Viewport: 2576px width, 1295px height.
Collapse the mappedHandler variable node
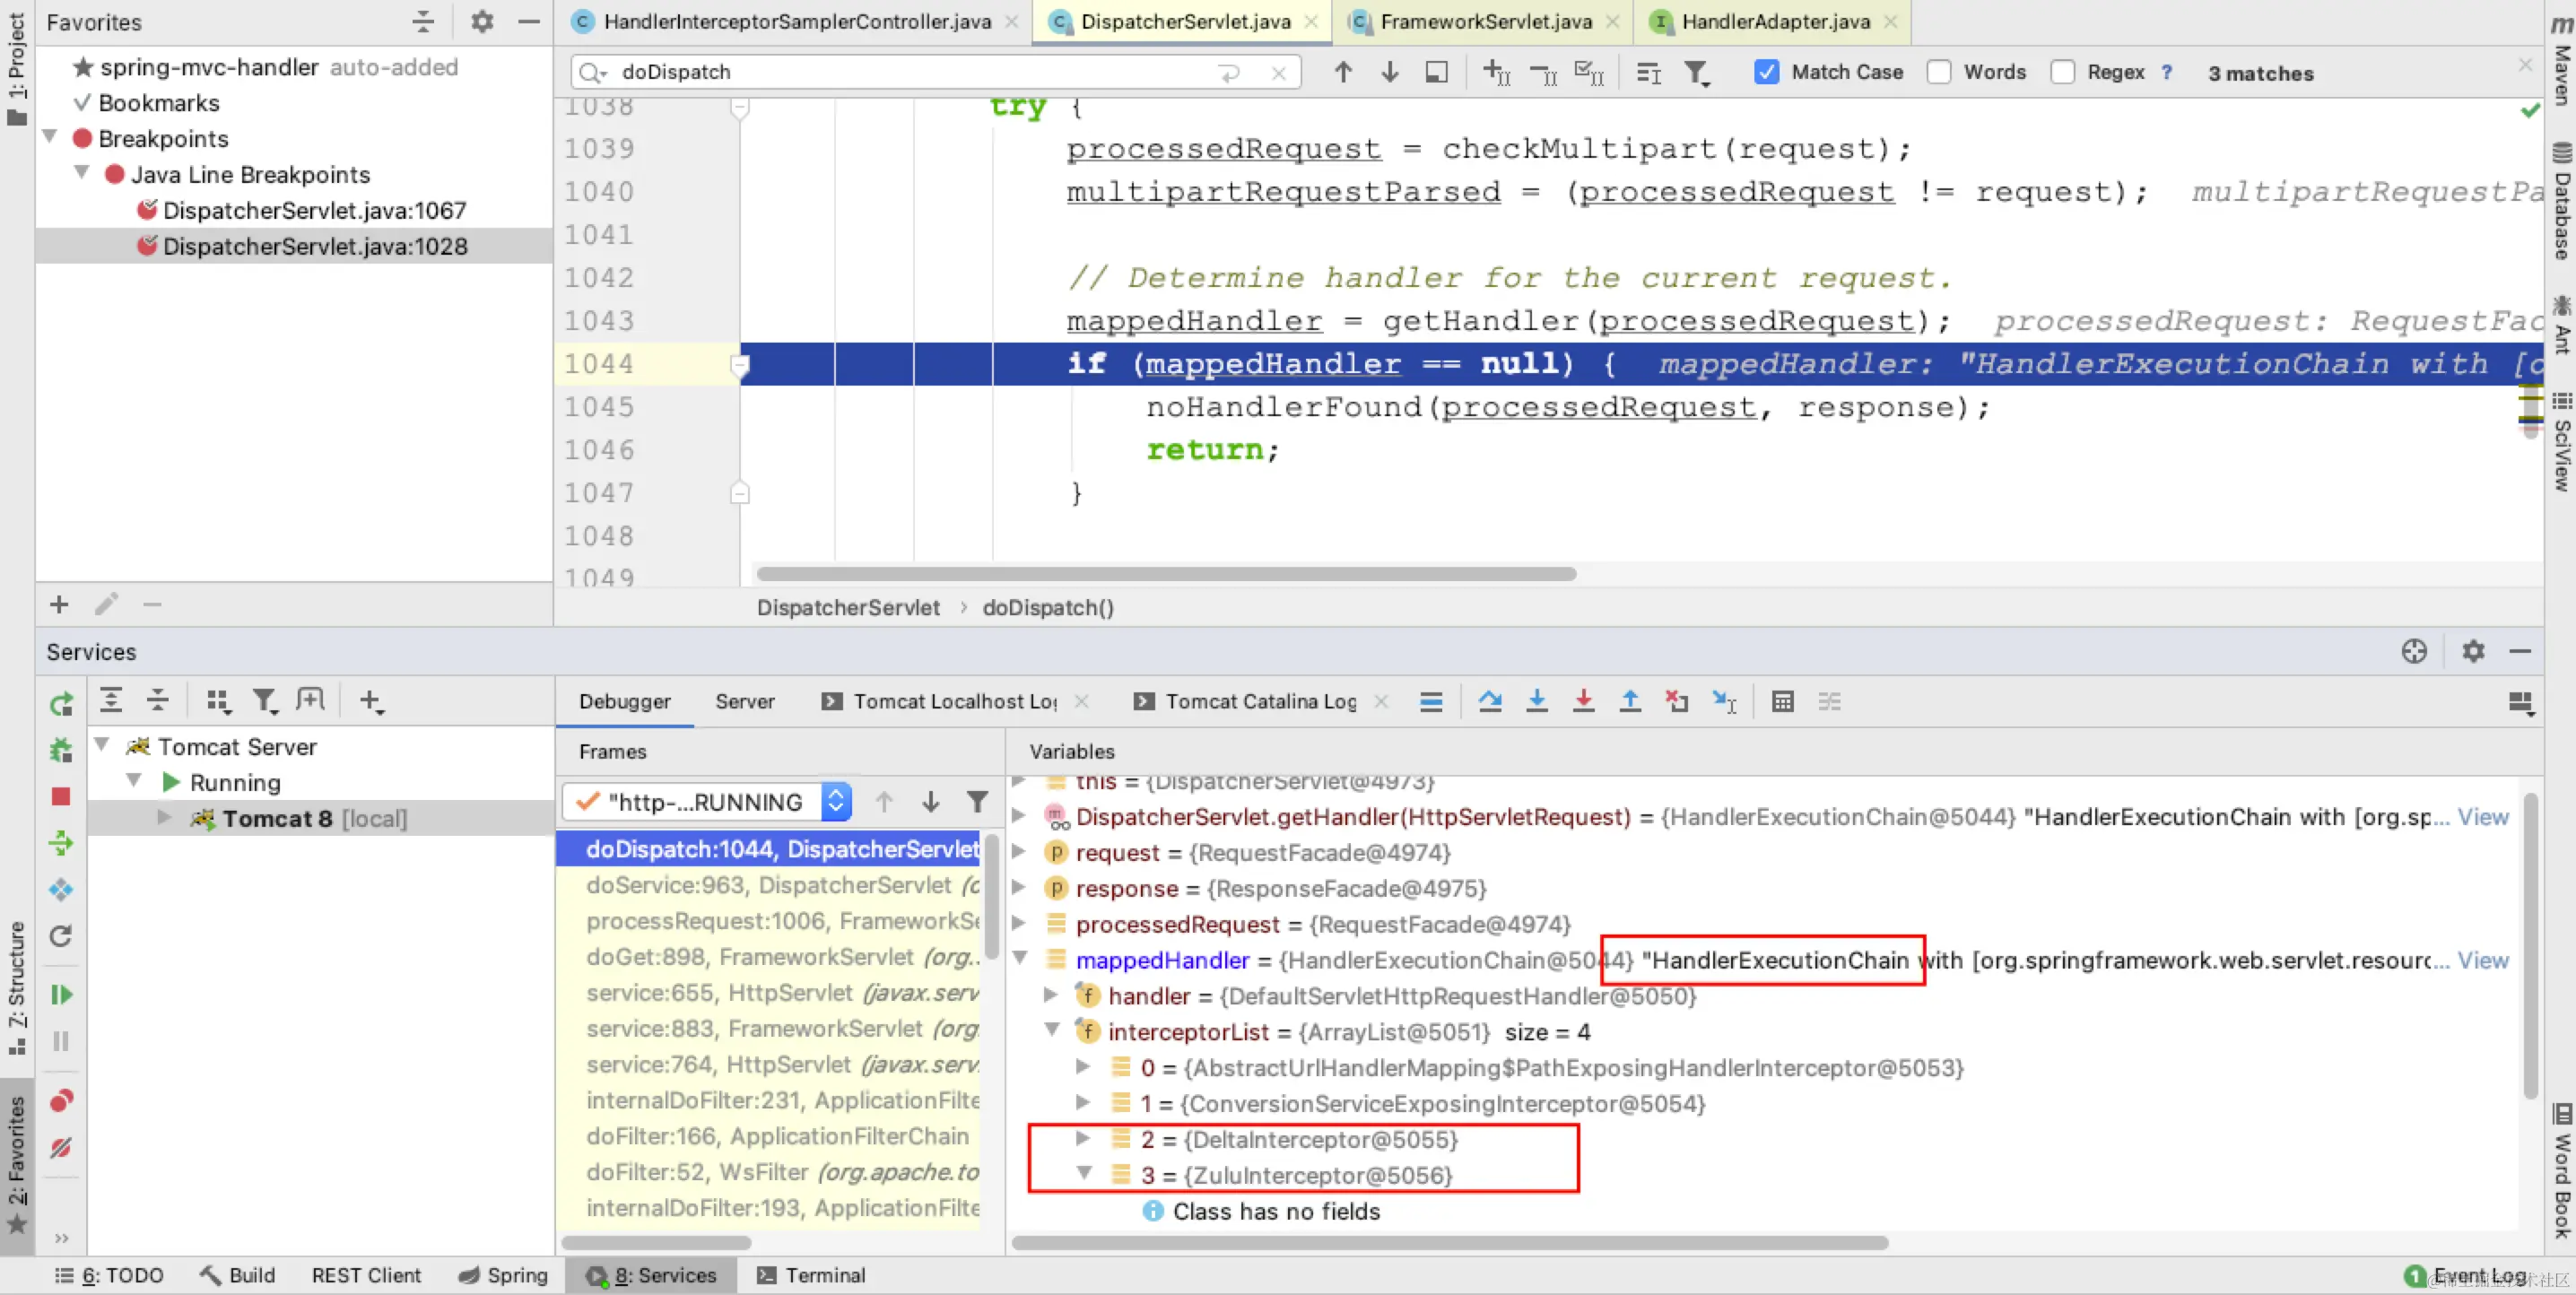[1021, 958]
